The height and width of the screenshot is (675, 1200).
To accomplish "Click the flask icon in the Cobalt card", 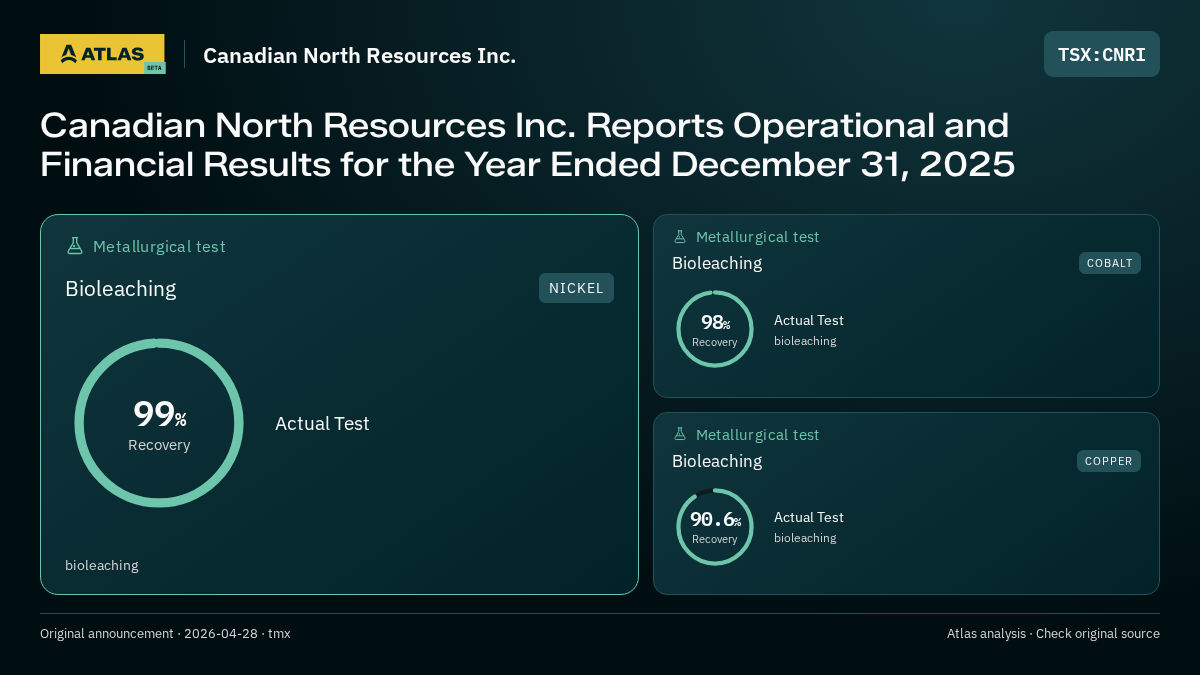I will 680,237.
